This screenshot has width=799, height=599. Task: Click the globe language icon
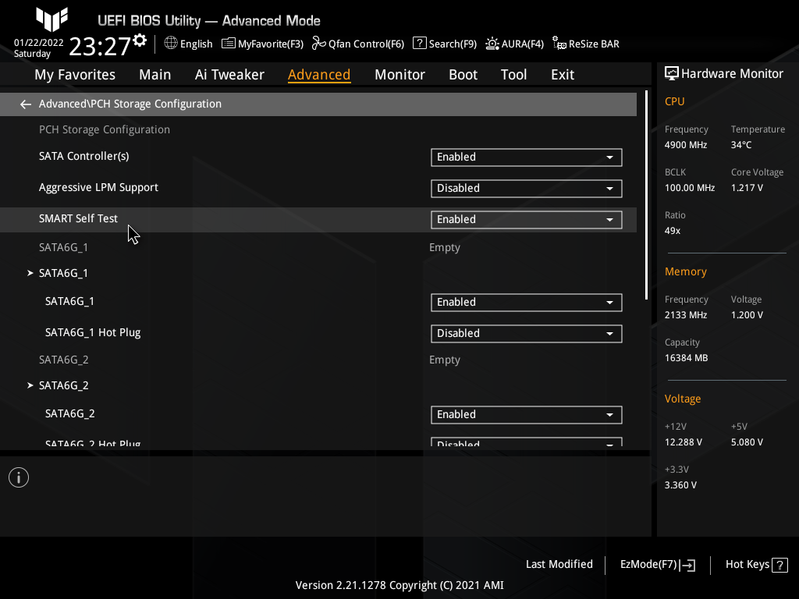tap(171, 43)
